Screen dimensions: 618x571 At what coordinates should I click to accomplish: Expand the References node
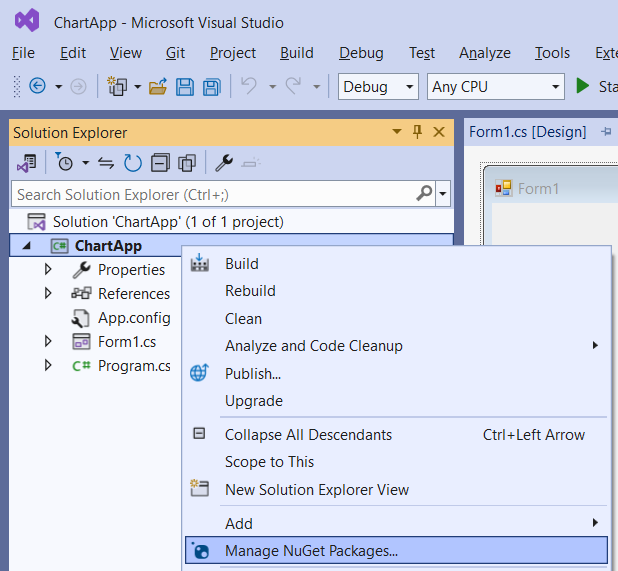(x=48, y=293)
